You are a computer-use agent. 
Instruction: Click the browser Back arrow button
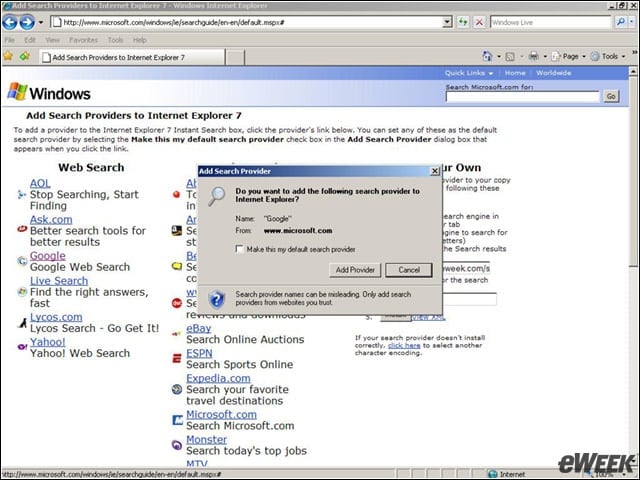[10, 22]
